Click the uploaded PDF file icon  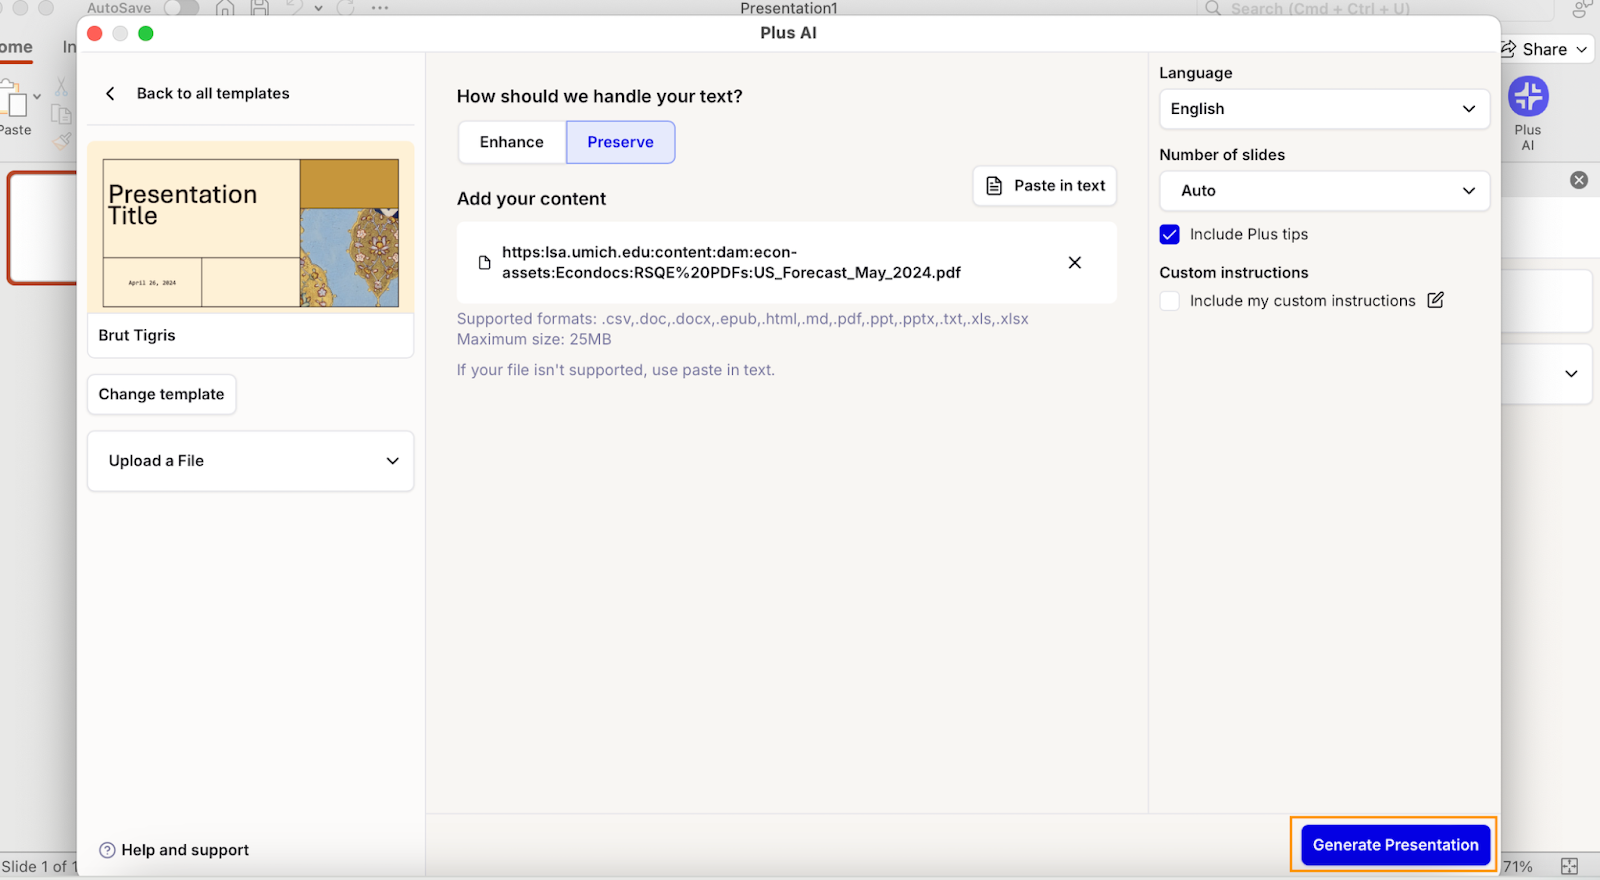(484, 263)
